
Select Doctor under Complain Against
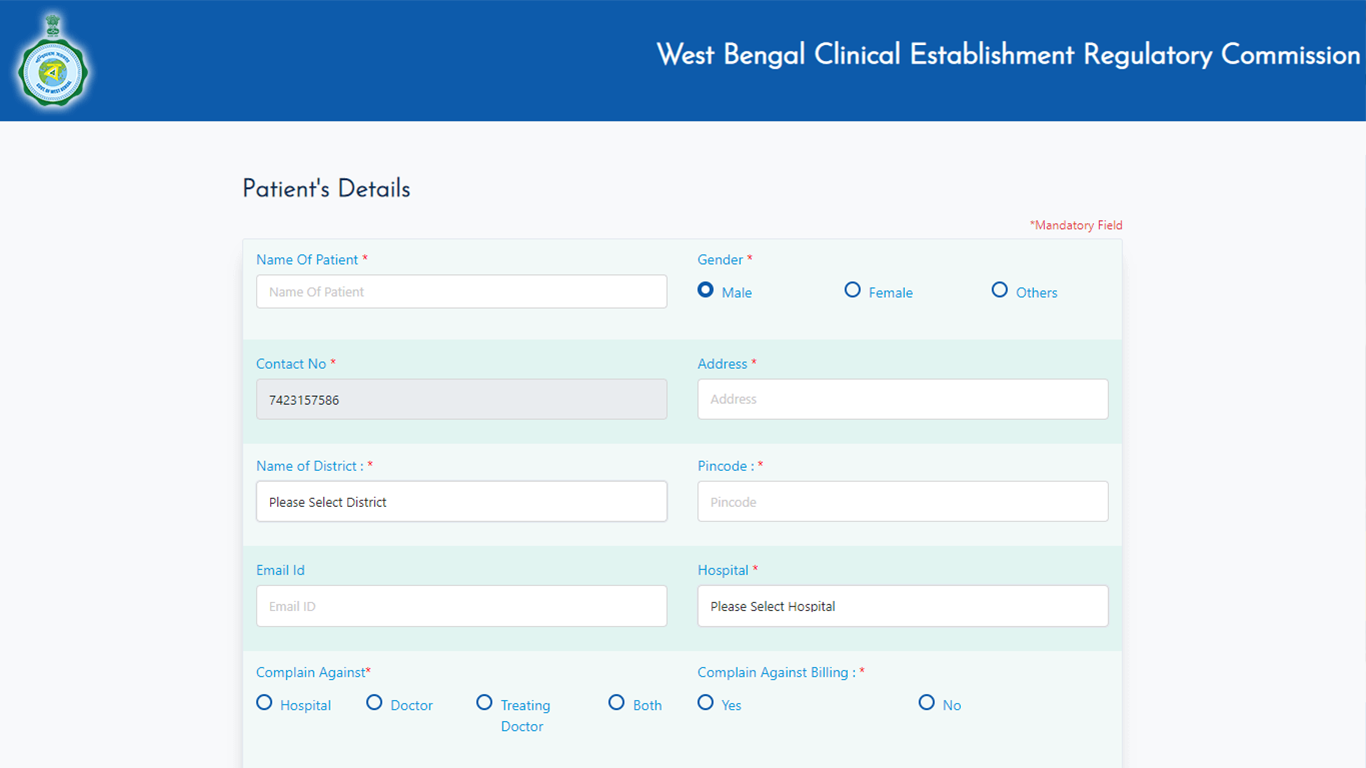374,703
